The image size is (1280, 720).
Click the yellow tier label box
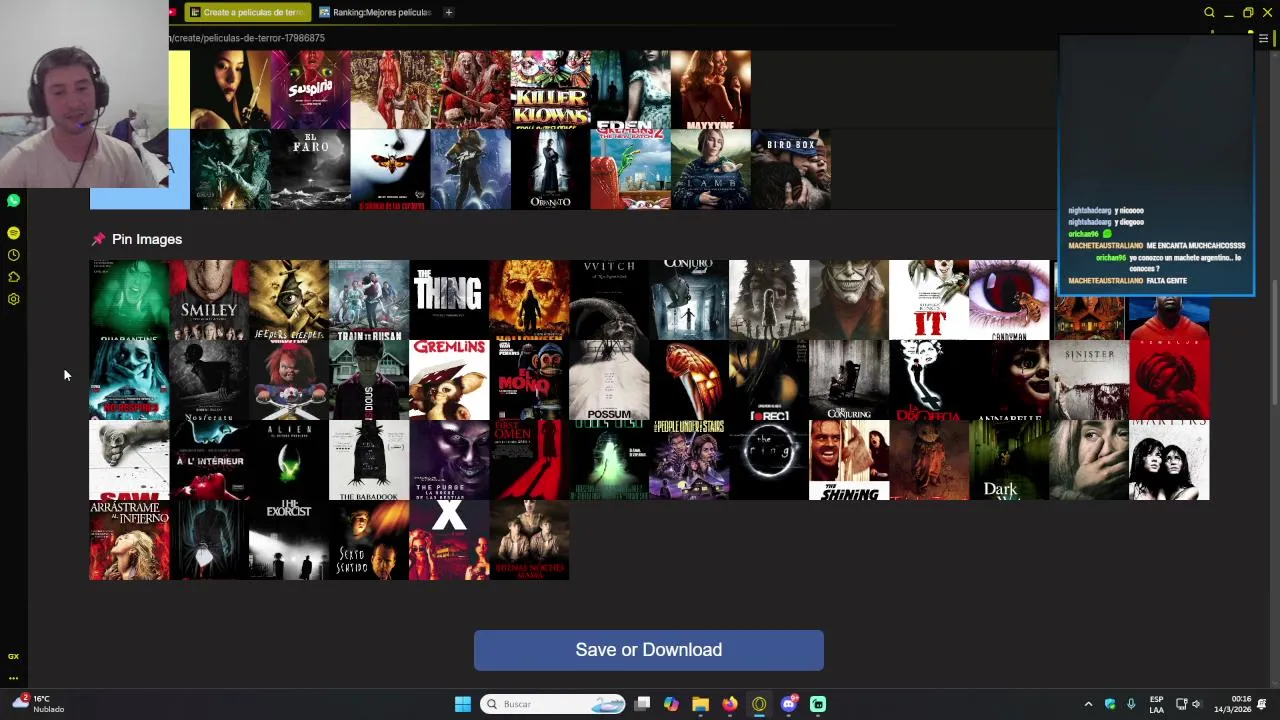[179, 90]
